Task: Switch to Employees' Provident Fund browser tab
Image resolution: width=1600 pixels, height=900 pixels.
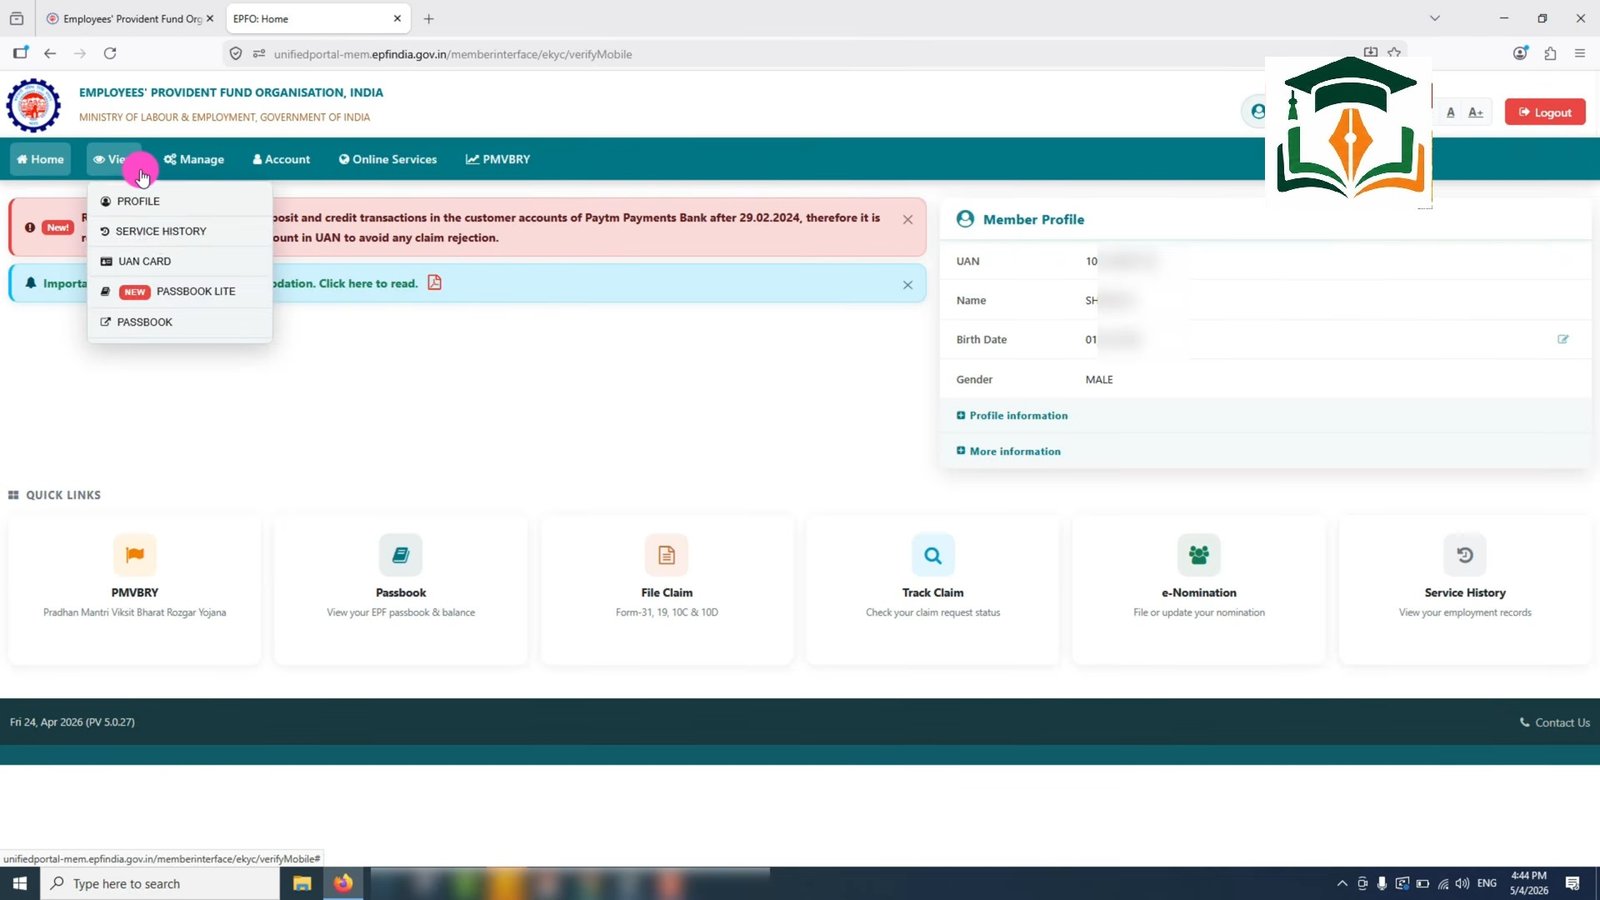Action: point(130,18)
